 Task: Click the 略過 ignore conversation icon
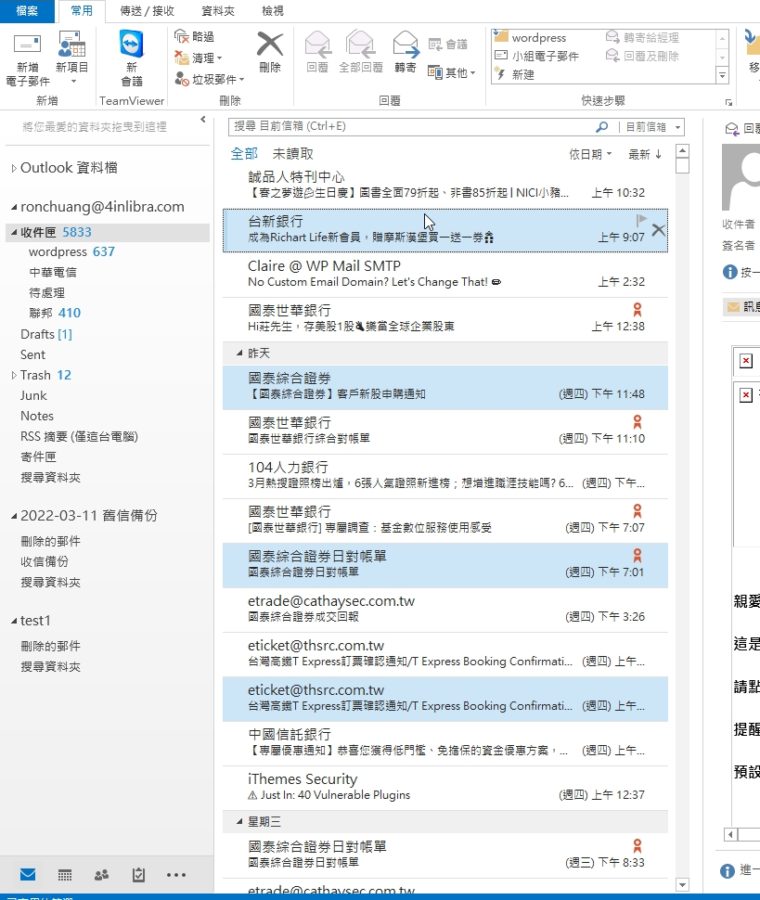tap(194, 37)
